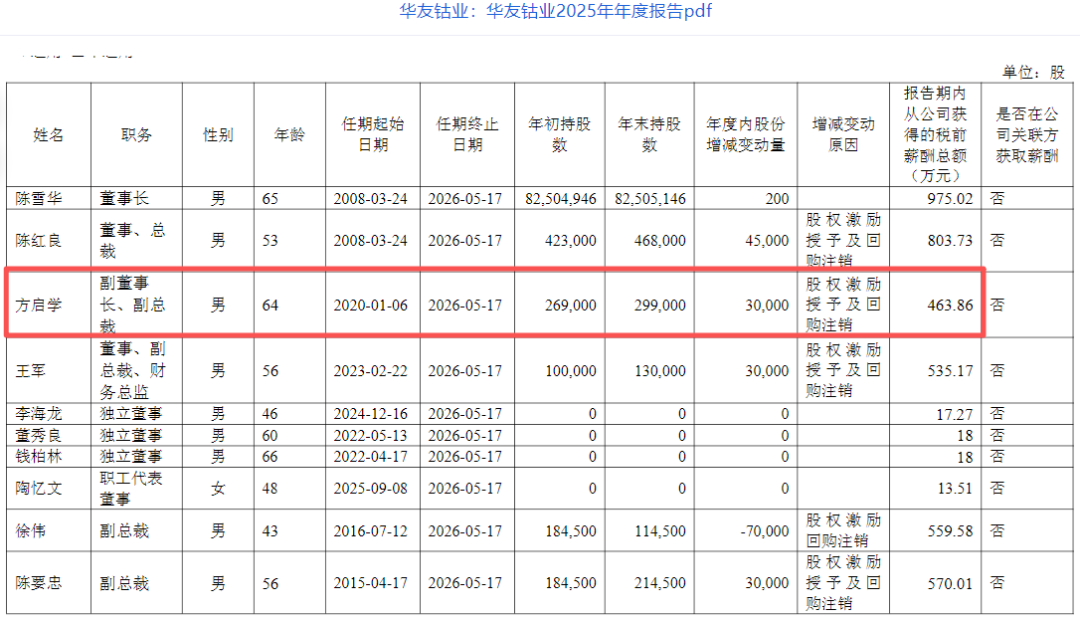Click the 单位：股 unit label
The width and height of the screenshot is (1080, 618).
1033,72
